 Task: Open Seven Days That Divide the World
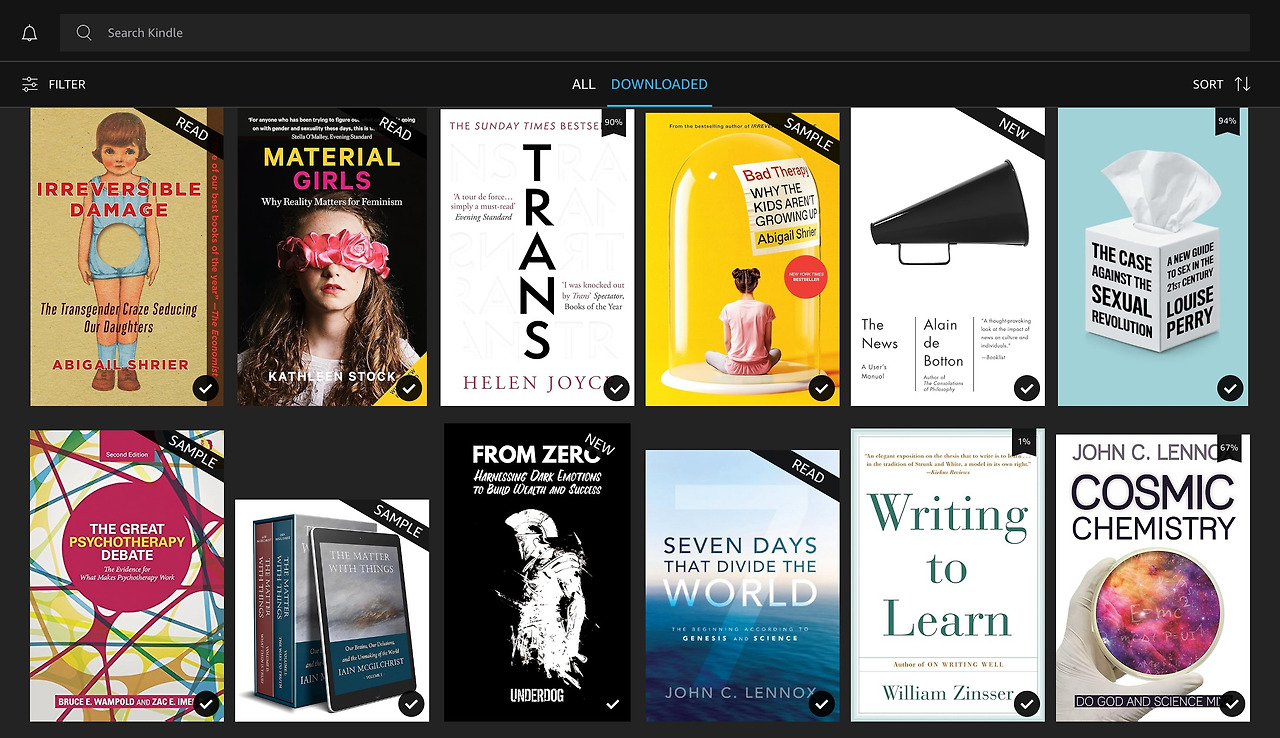click(742, 586)
